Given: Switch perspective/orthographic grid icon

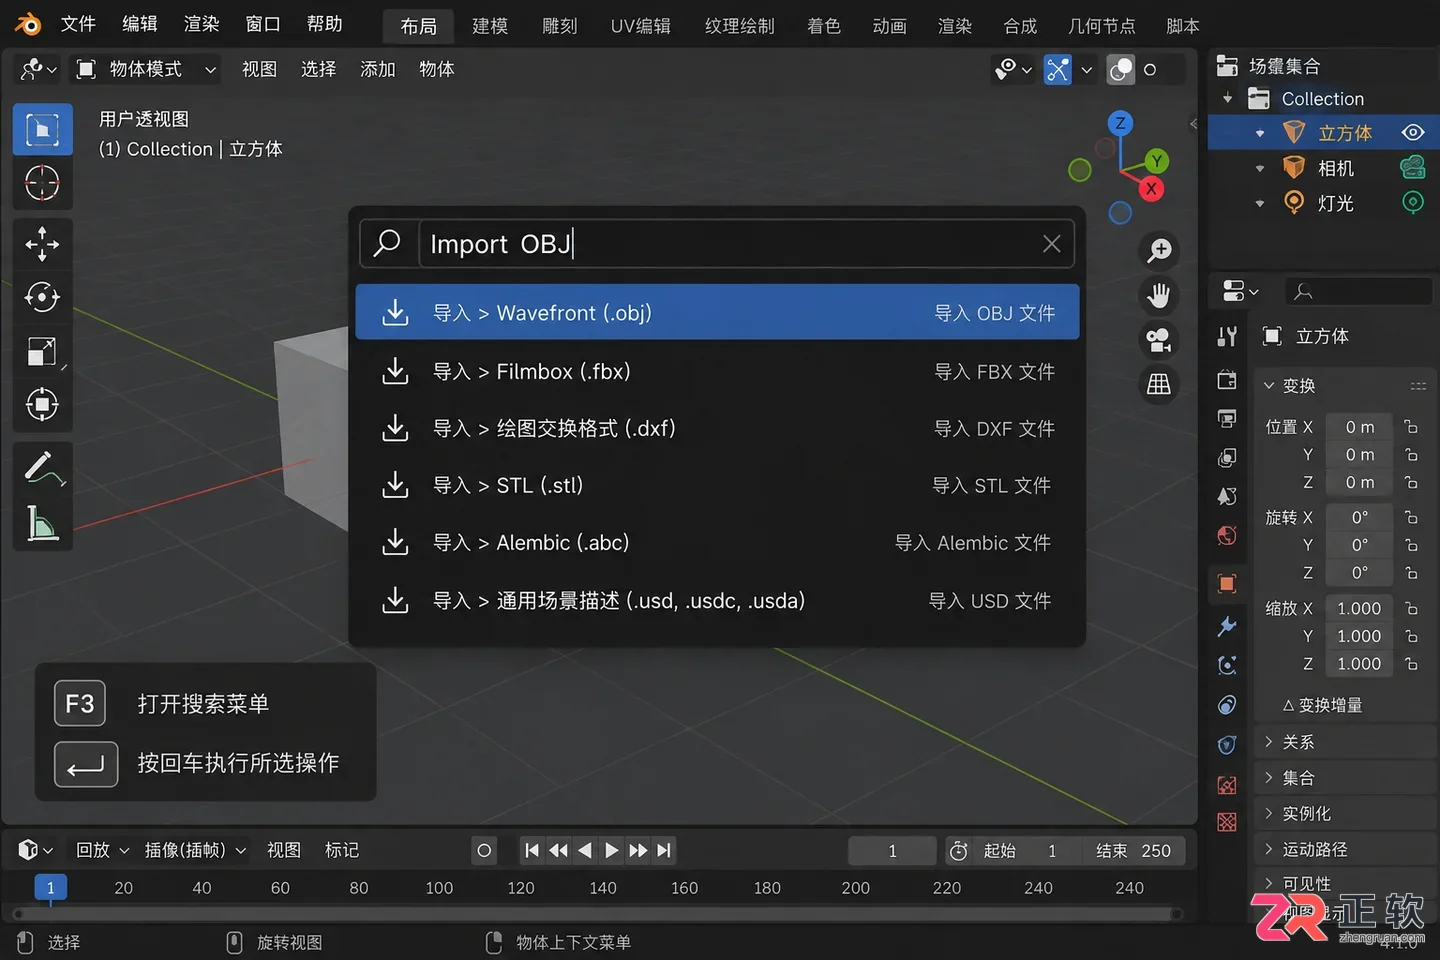Looking at the screenshot, I should [x=1159, y=384].
